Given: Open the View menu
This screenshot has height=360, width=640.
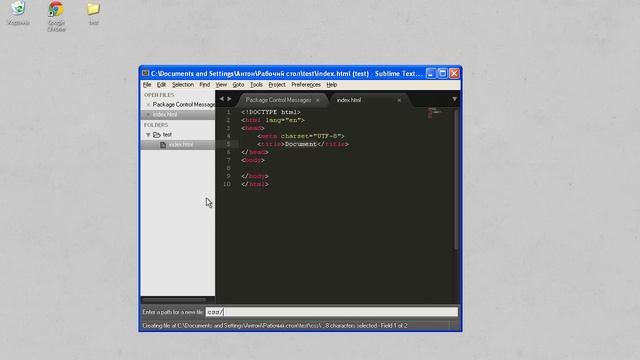Looking at the screenshot, I should click(x=221, y=84).
